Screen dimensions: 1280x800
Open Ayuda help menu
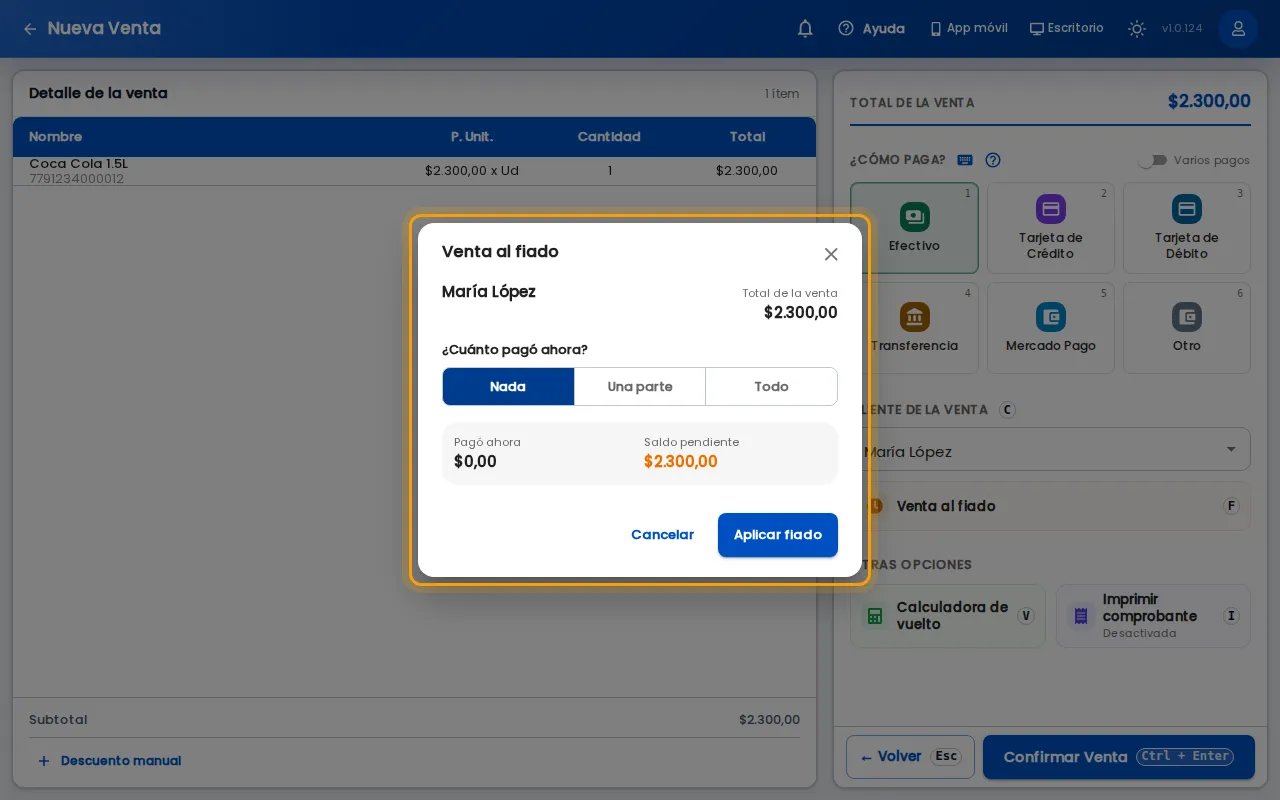click(x=871, y=29)
